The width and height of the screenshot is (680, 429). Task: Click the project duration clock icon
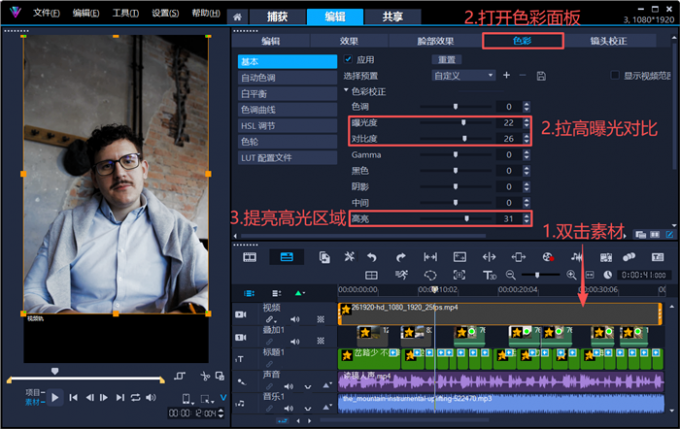tap(608, 275)
